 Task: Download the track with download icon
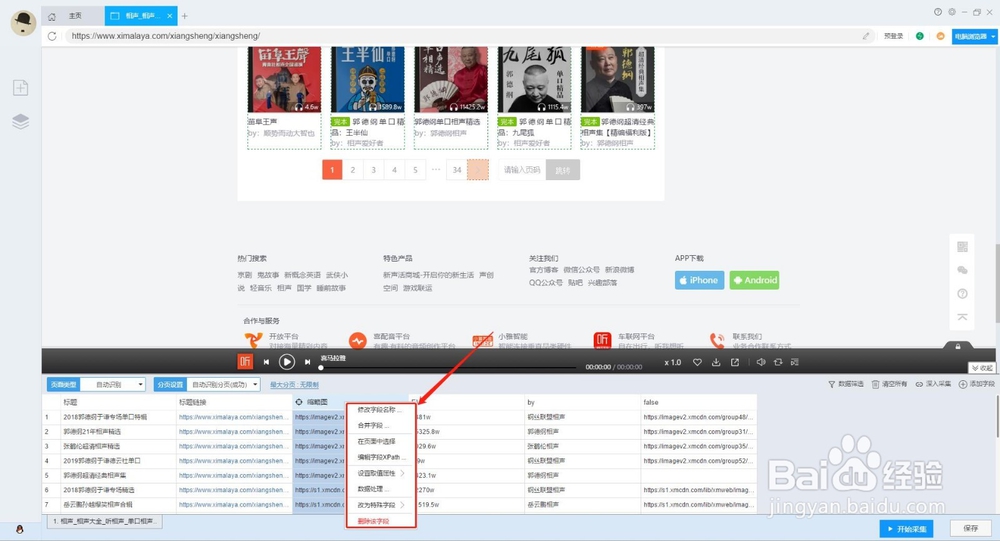[716, 362]
